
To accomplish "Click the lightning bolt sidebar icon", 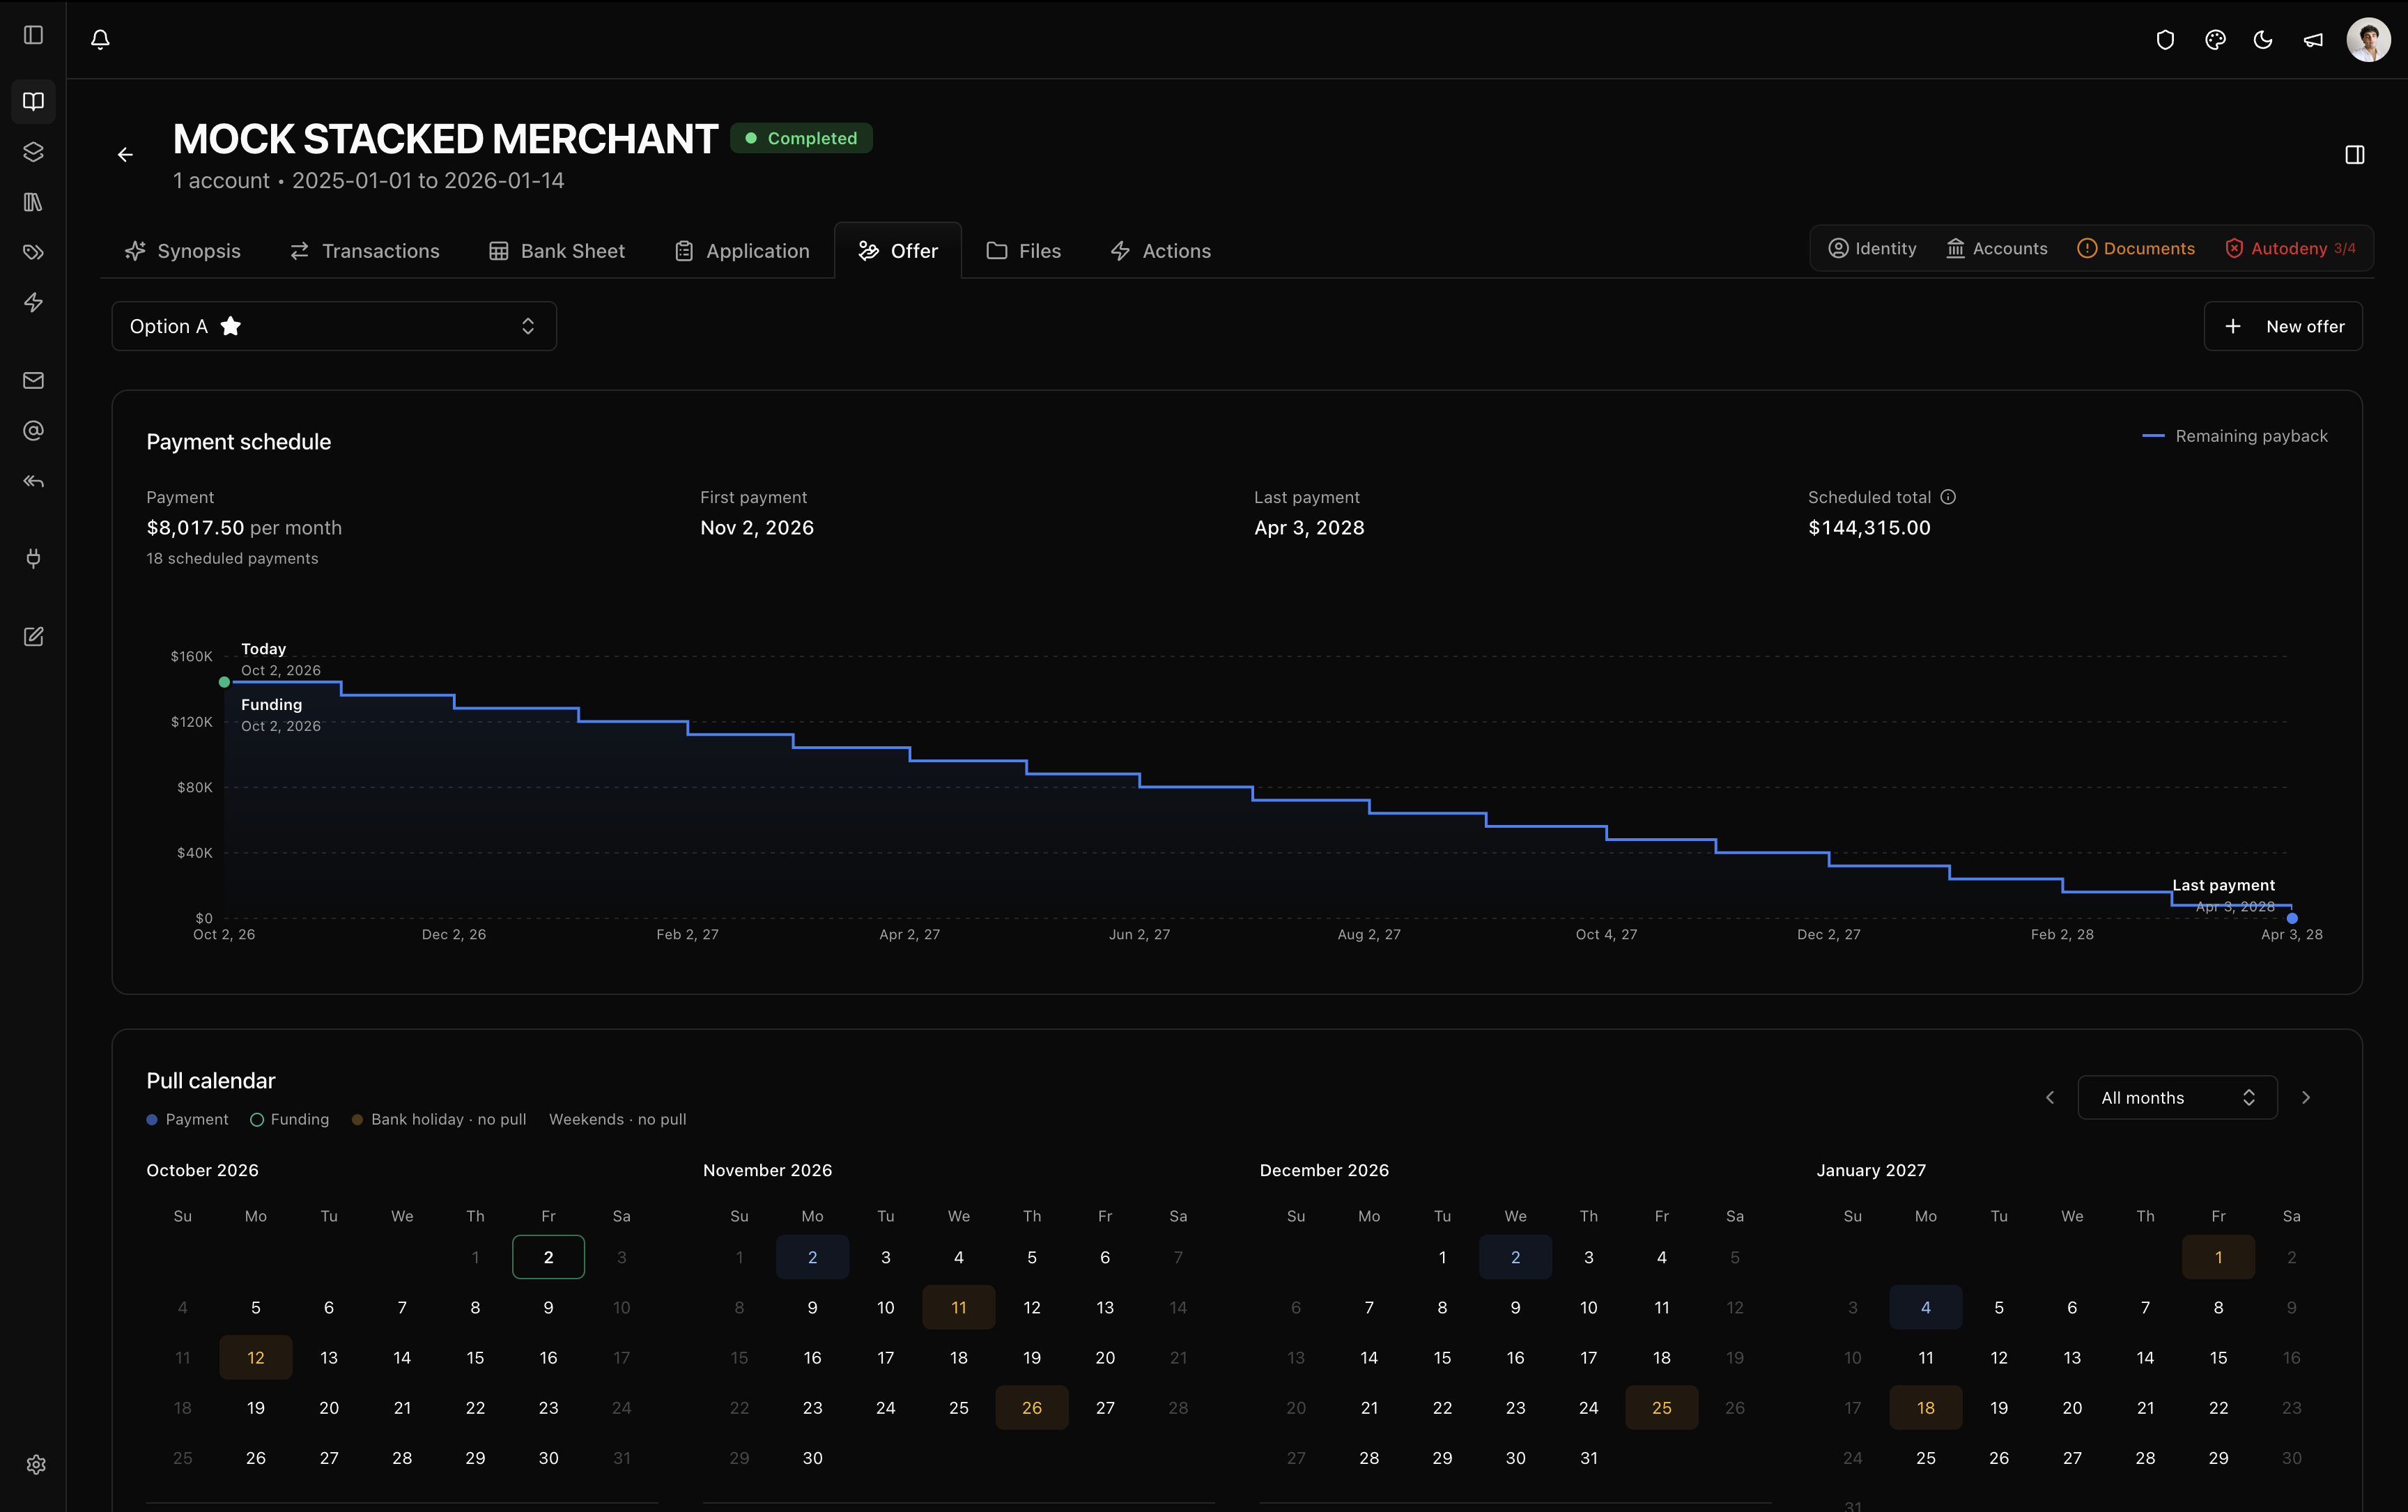I will [x=33, y=302].
